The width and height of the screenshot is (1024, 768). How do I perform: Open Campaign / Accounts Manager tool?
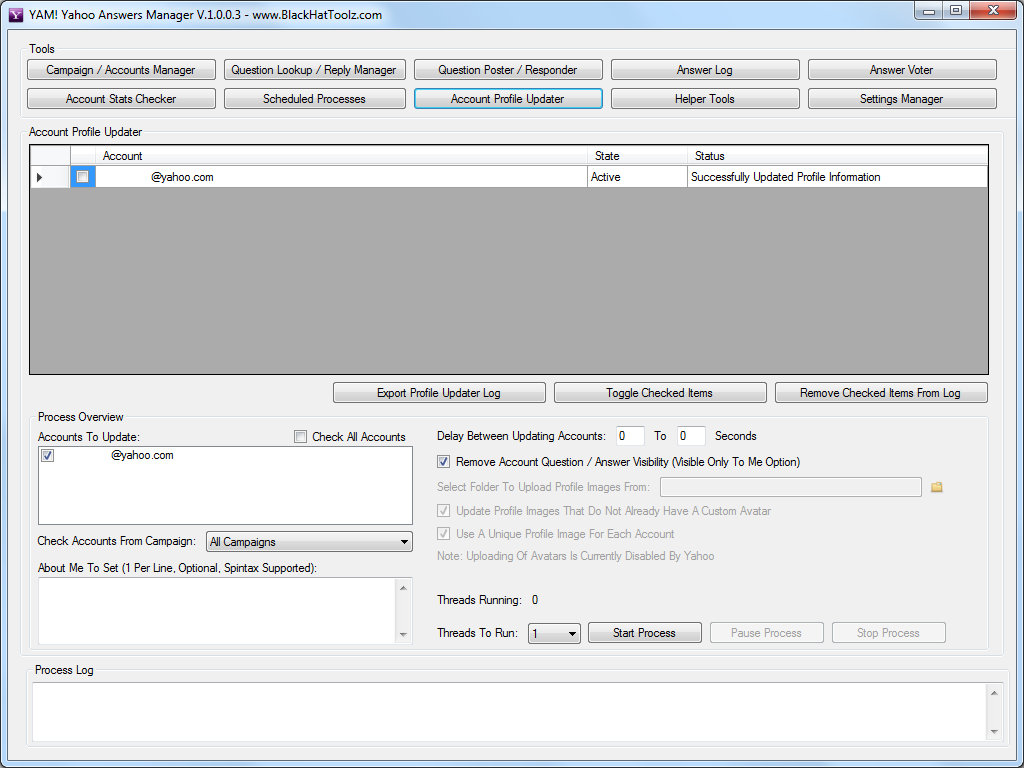pos(121,70)
